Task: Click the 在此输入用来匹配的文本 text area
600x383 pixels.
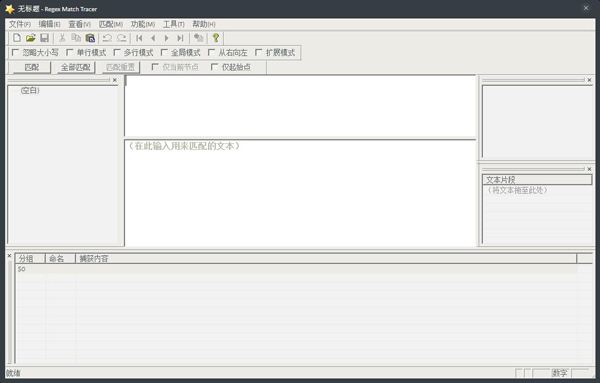Action: [x=300, y=193]
